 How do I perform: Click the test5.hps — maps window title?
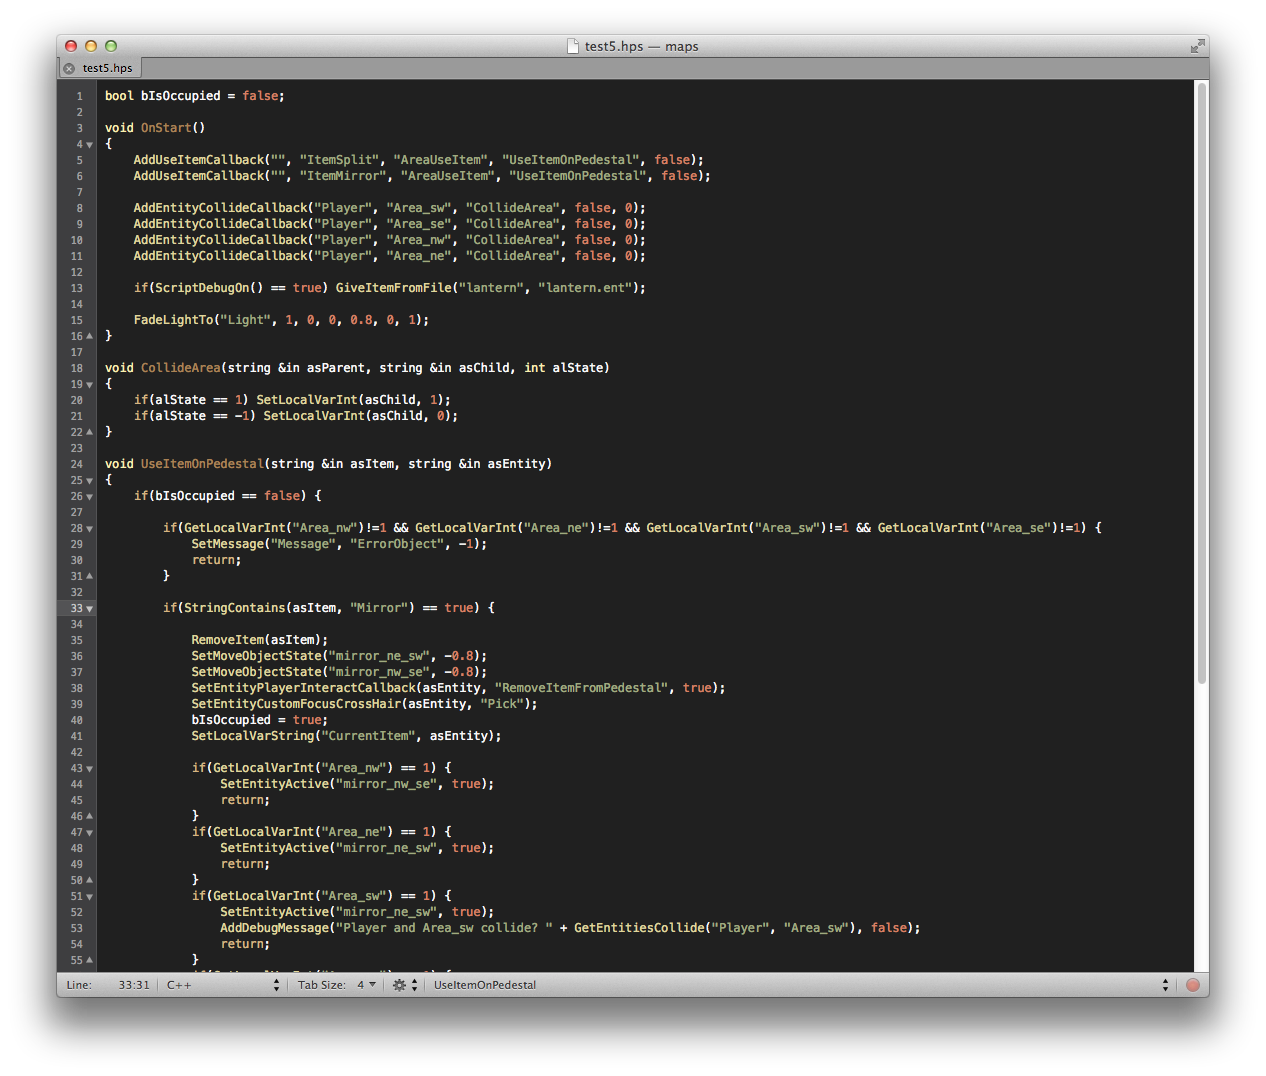click(x=641, y=46)
